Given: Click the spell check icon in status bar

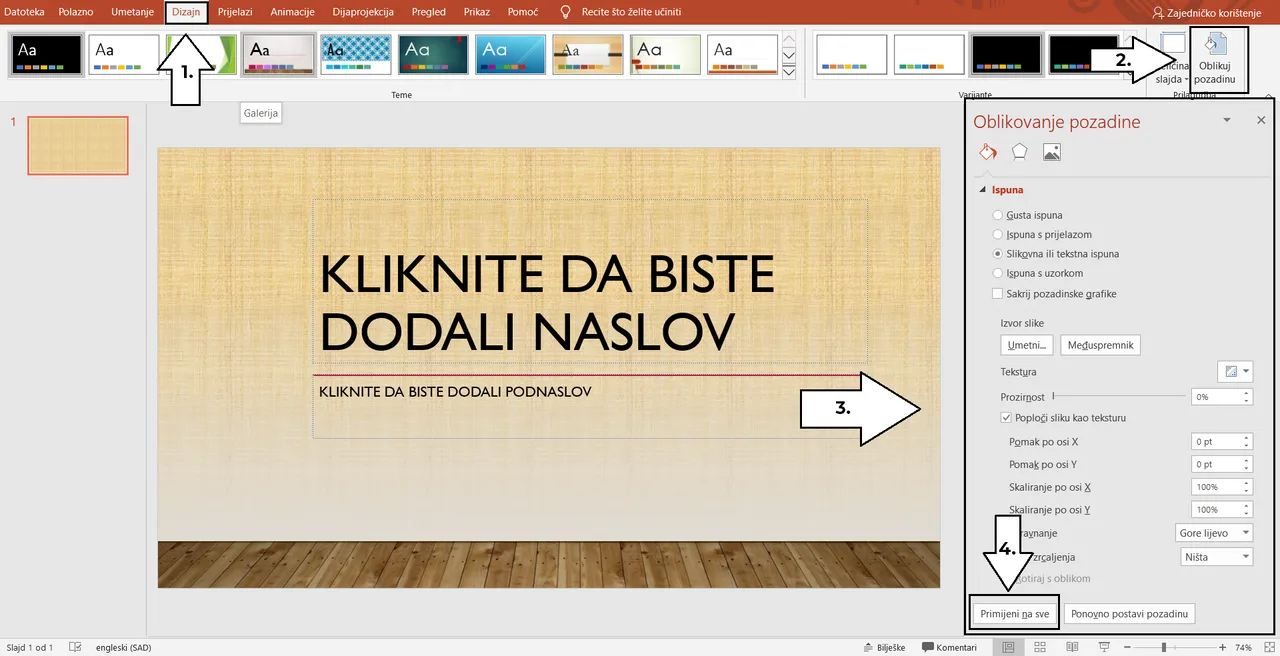Looking at the screenshot, I should [x=75, y=647].
